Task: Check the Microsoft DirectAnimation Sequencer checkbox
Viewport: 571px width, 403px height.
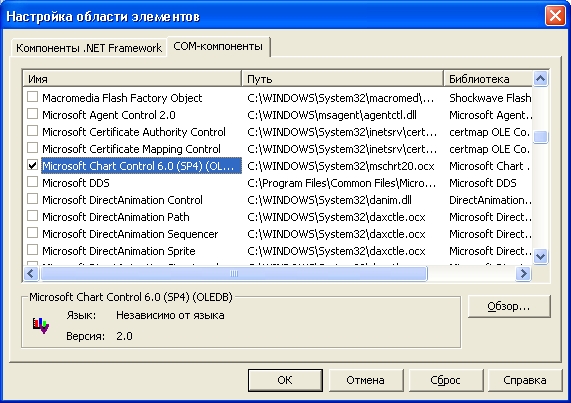Action: pos(32,233)
